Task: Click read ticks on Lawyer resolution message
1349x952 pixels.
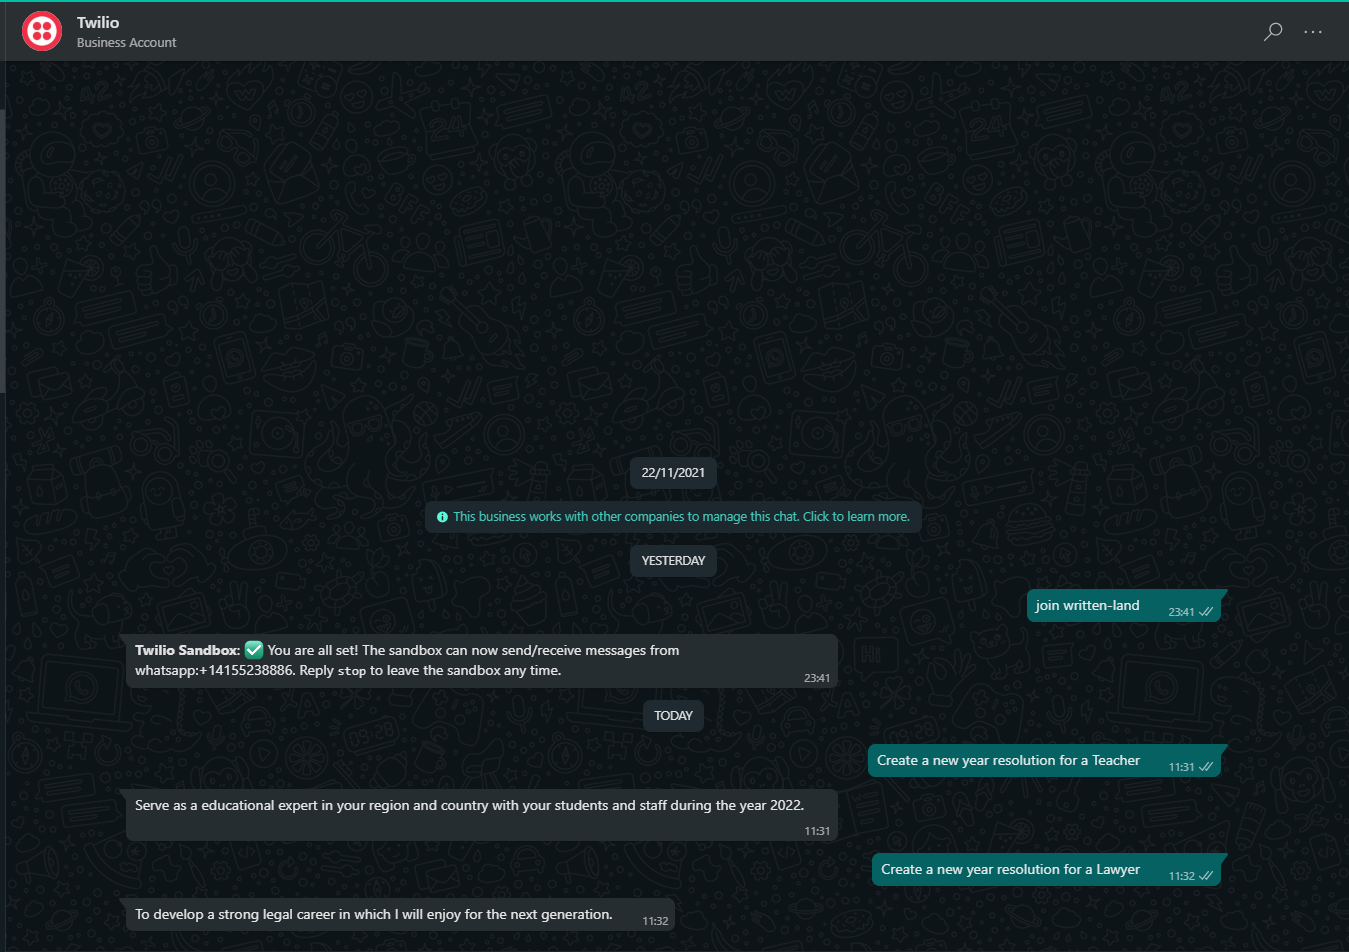Action: click(x=1206, y=876)
